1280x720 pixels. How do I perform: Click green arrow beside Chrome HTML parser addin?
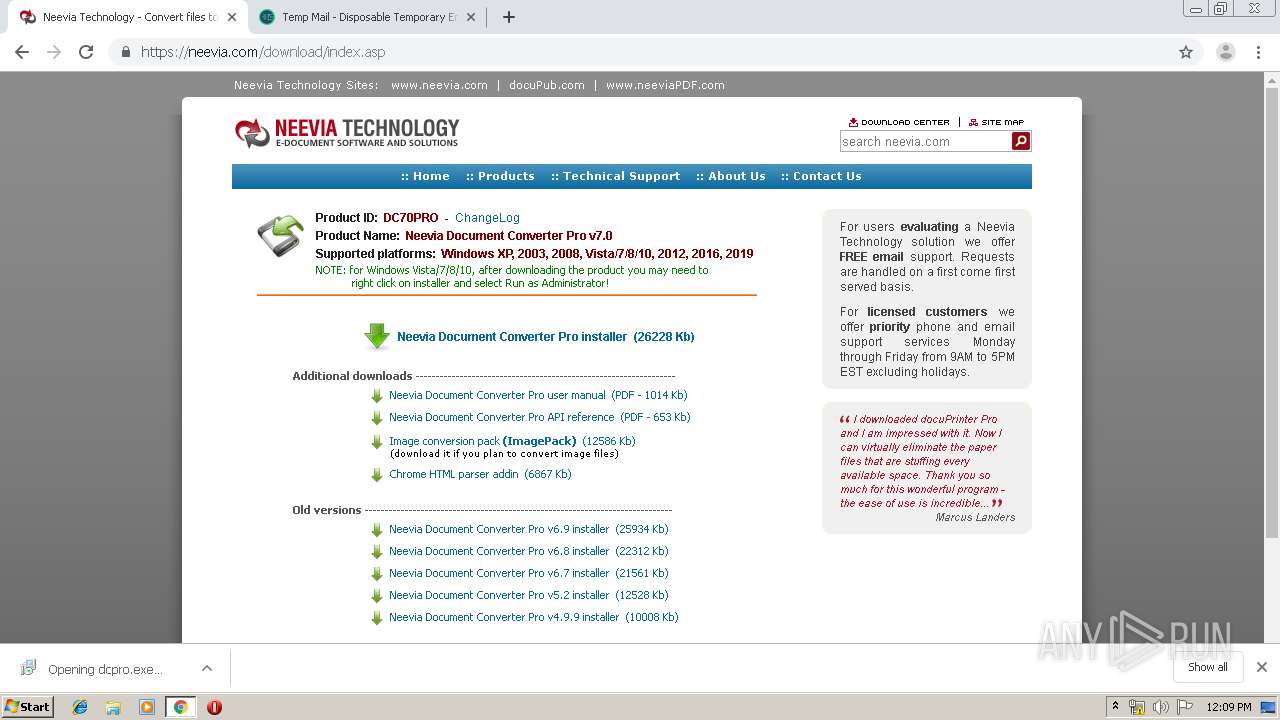377,475
